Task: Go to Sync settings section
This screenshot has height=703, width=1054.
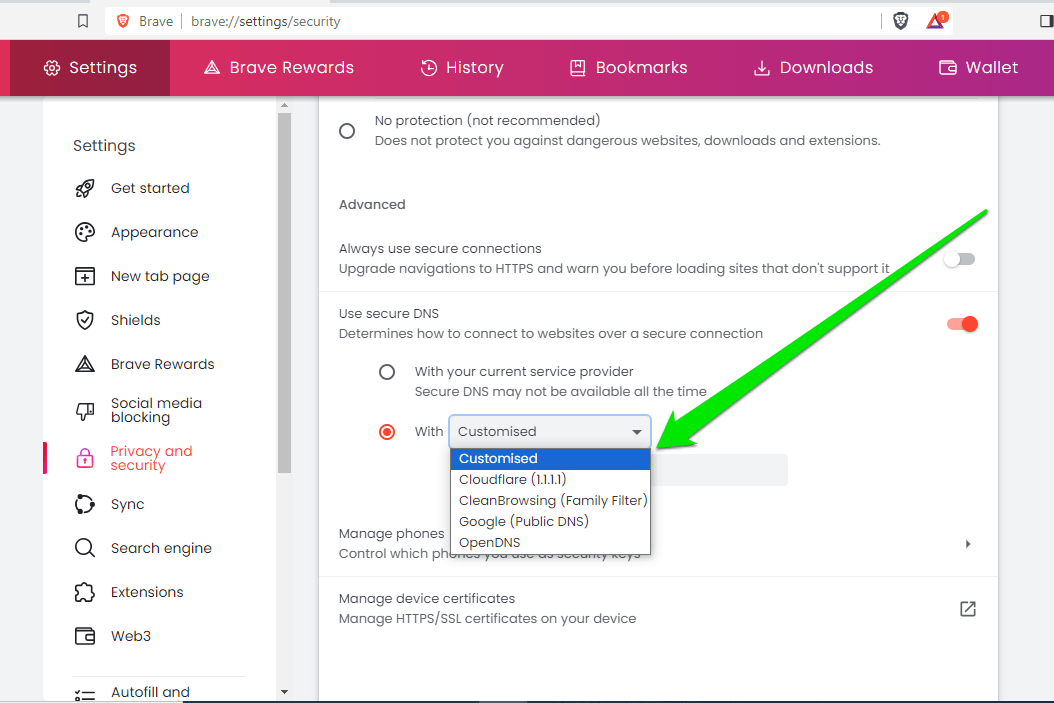Action: [x=128, y=504]
